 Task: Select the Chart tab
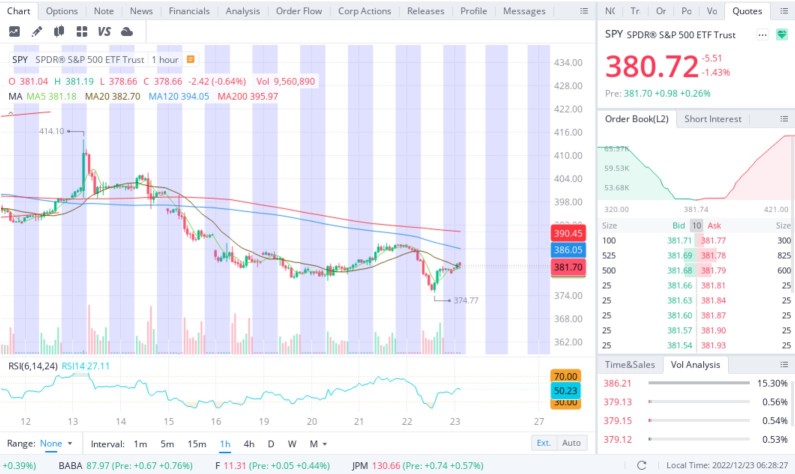pyautogui.click(x=18, y=11)
